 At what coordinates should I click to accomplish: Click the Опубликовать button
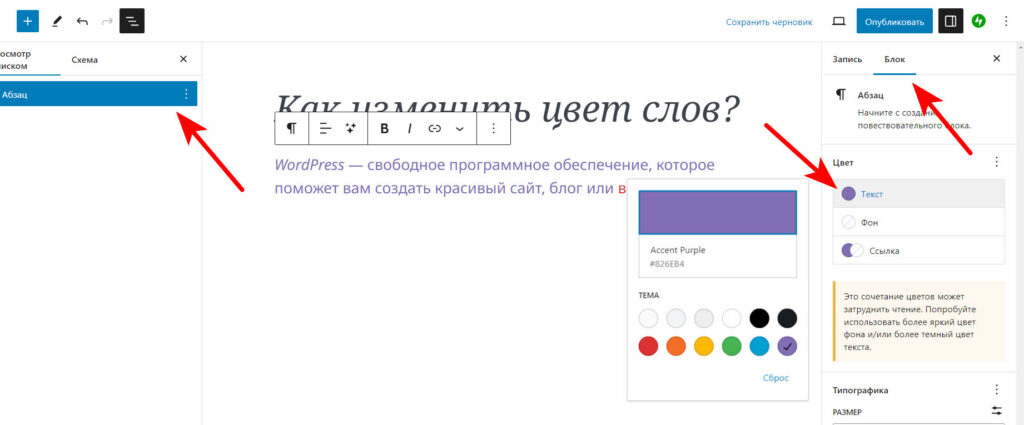tap(894, 22)
